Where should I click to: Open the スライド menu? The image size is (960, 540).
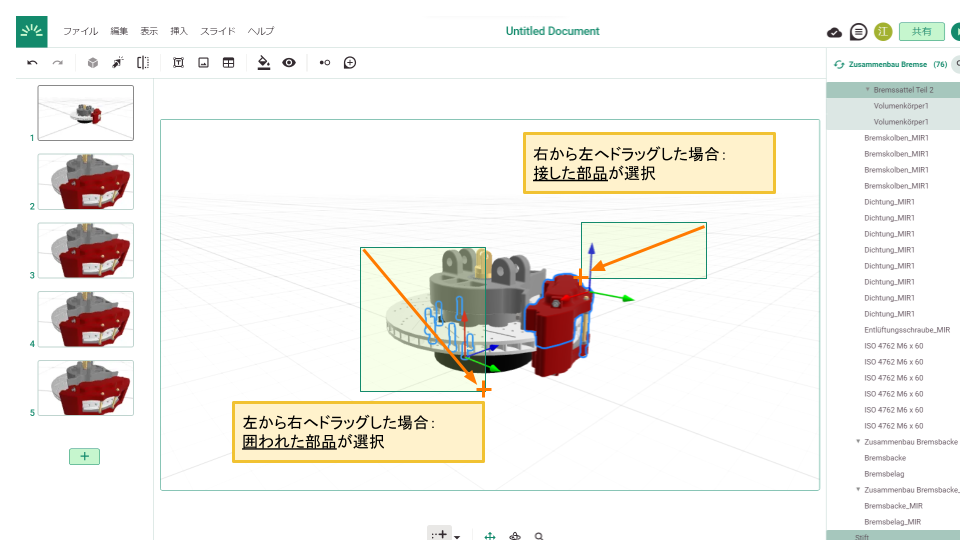218,31
